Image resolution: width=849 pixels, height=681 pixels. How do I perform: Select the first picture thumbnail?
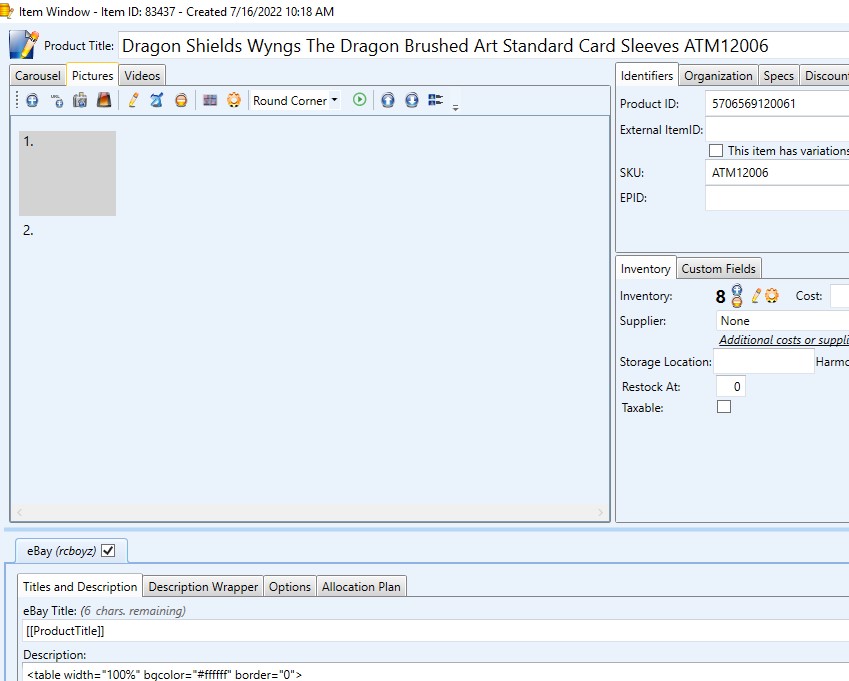coord(68,174)
